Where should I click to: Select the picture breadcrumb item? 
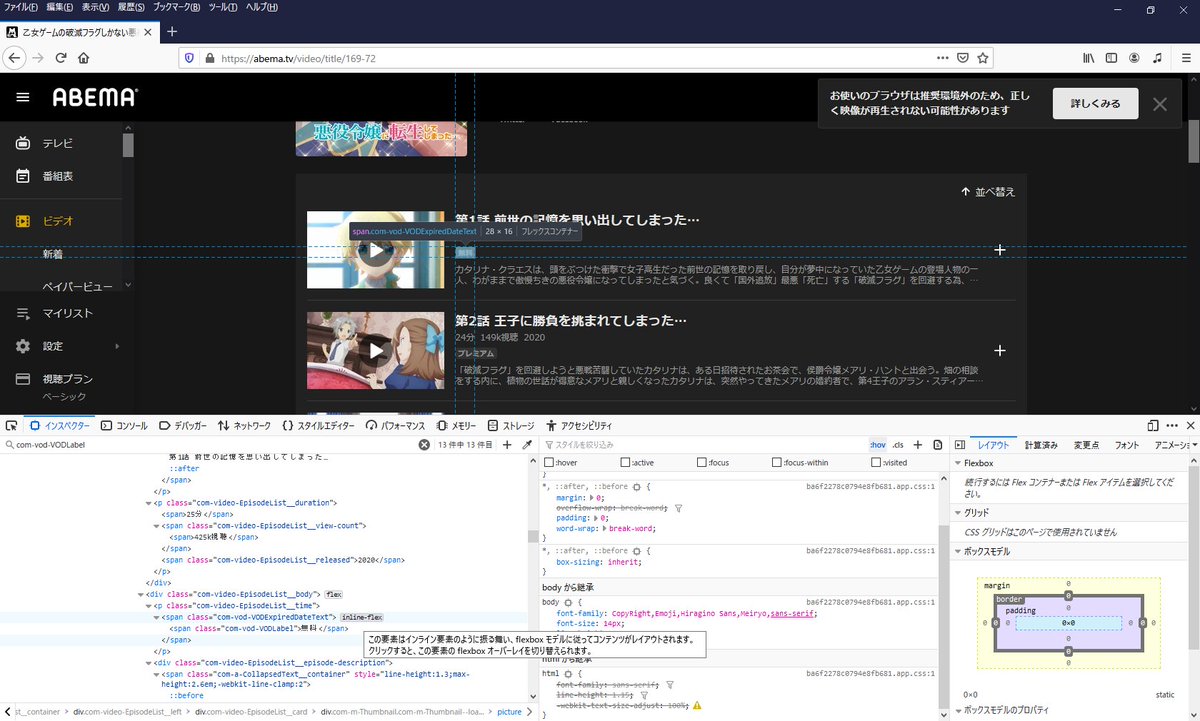(509, 712)
